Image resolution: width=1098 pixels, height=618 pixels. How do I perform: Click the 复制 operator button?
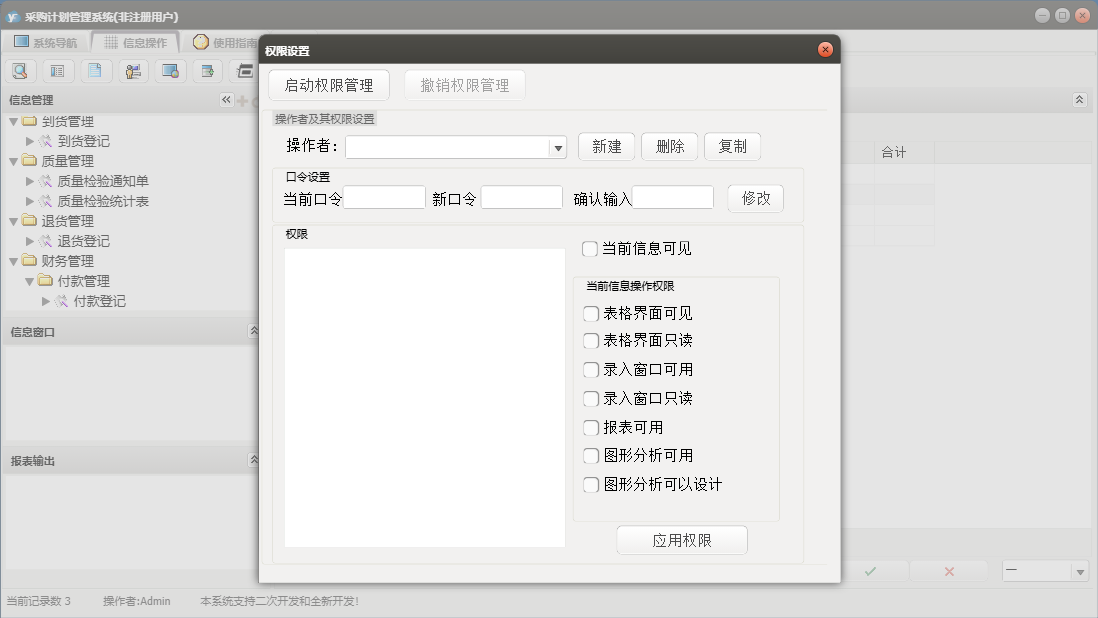(732, 146)
